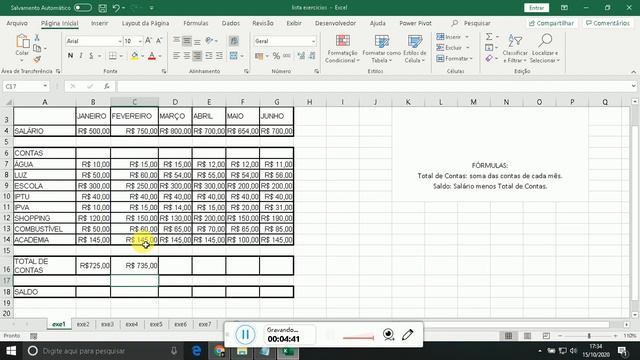Open Localizar e Selecionar menu
This screenshot has width=640, height=360.
(x=545, y=49)
